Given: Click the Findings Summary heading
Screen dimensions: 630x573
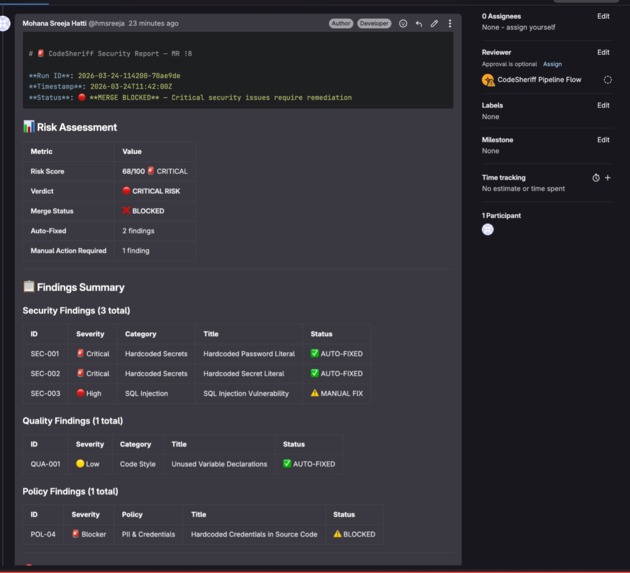Looking at the screenshot, I should [74, 287].
